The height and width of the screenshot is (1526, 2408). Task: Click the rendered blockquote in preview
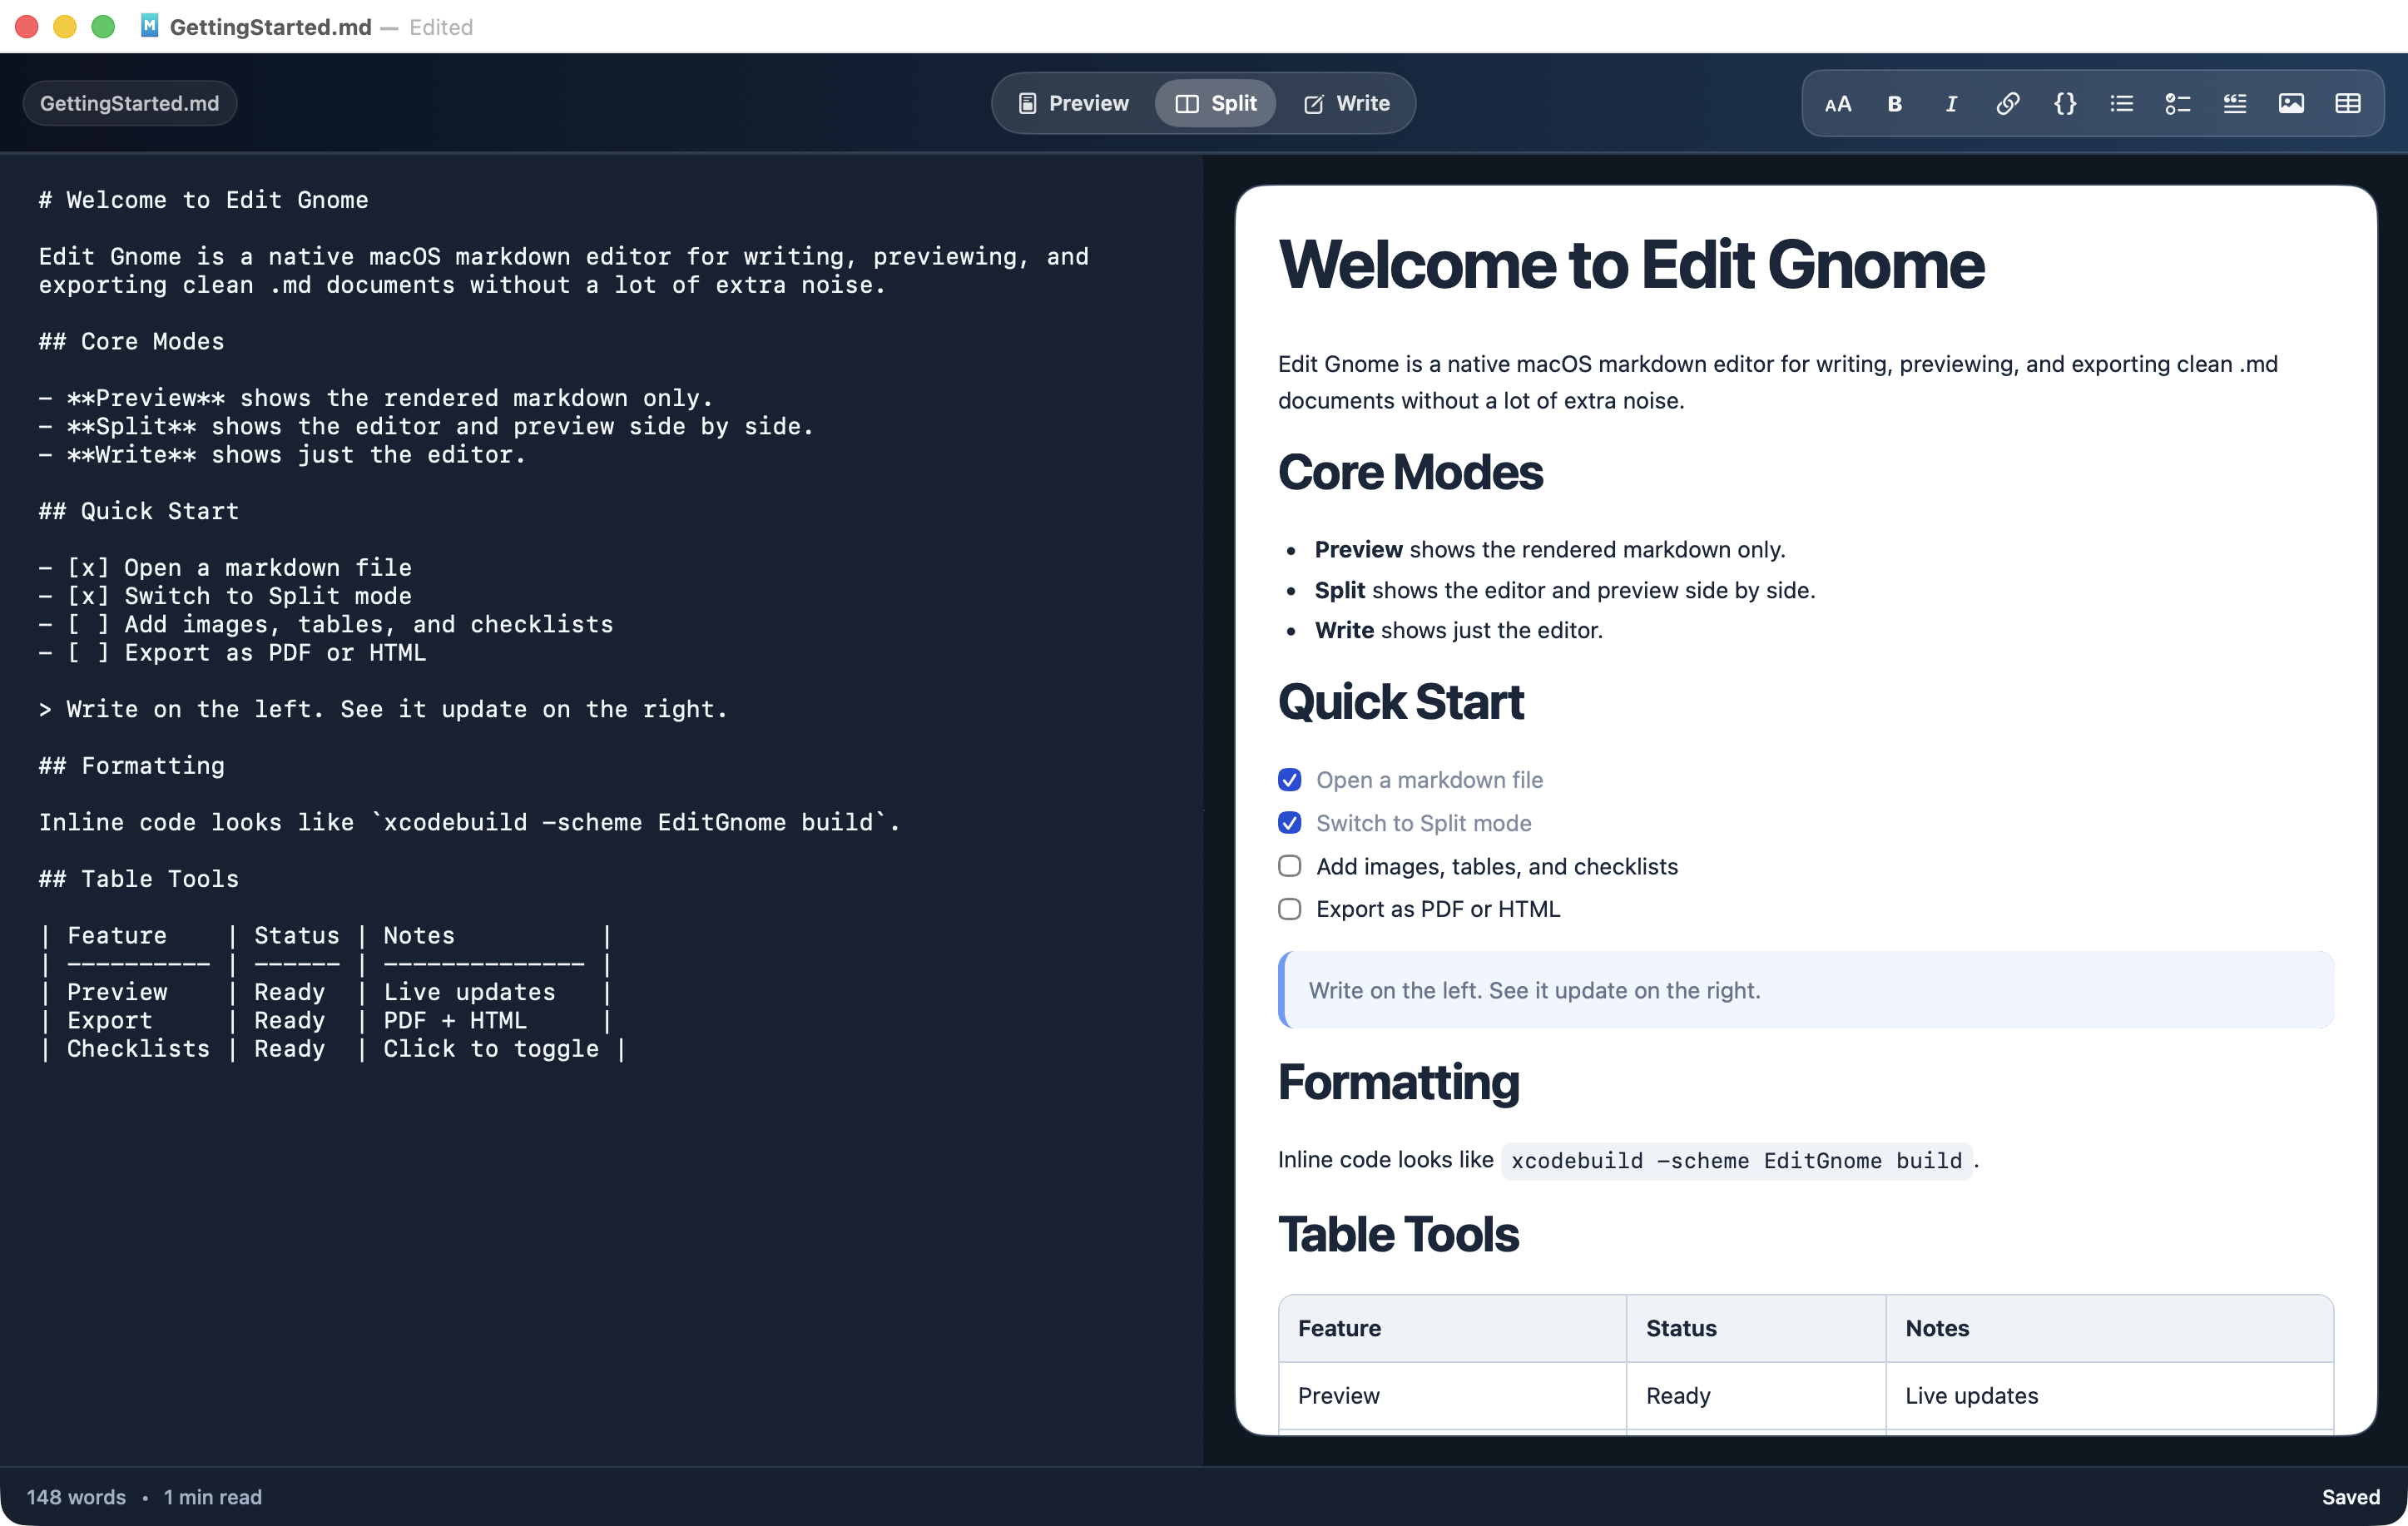1806,990
